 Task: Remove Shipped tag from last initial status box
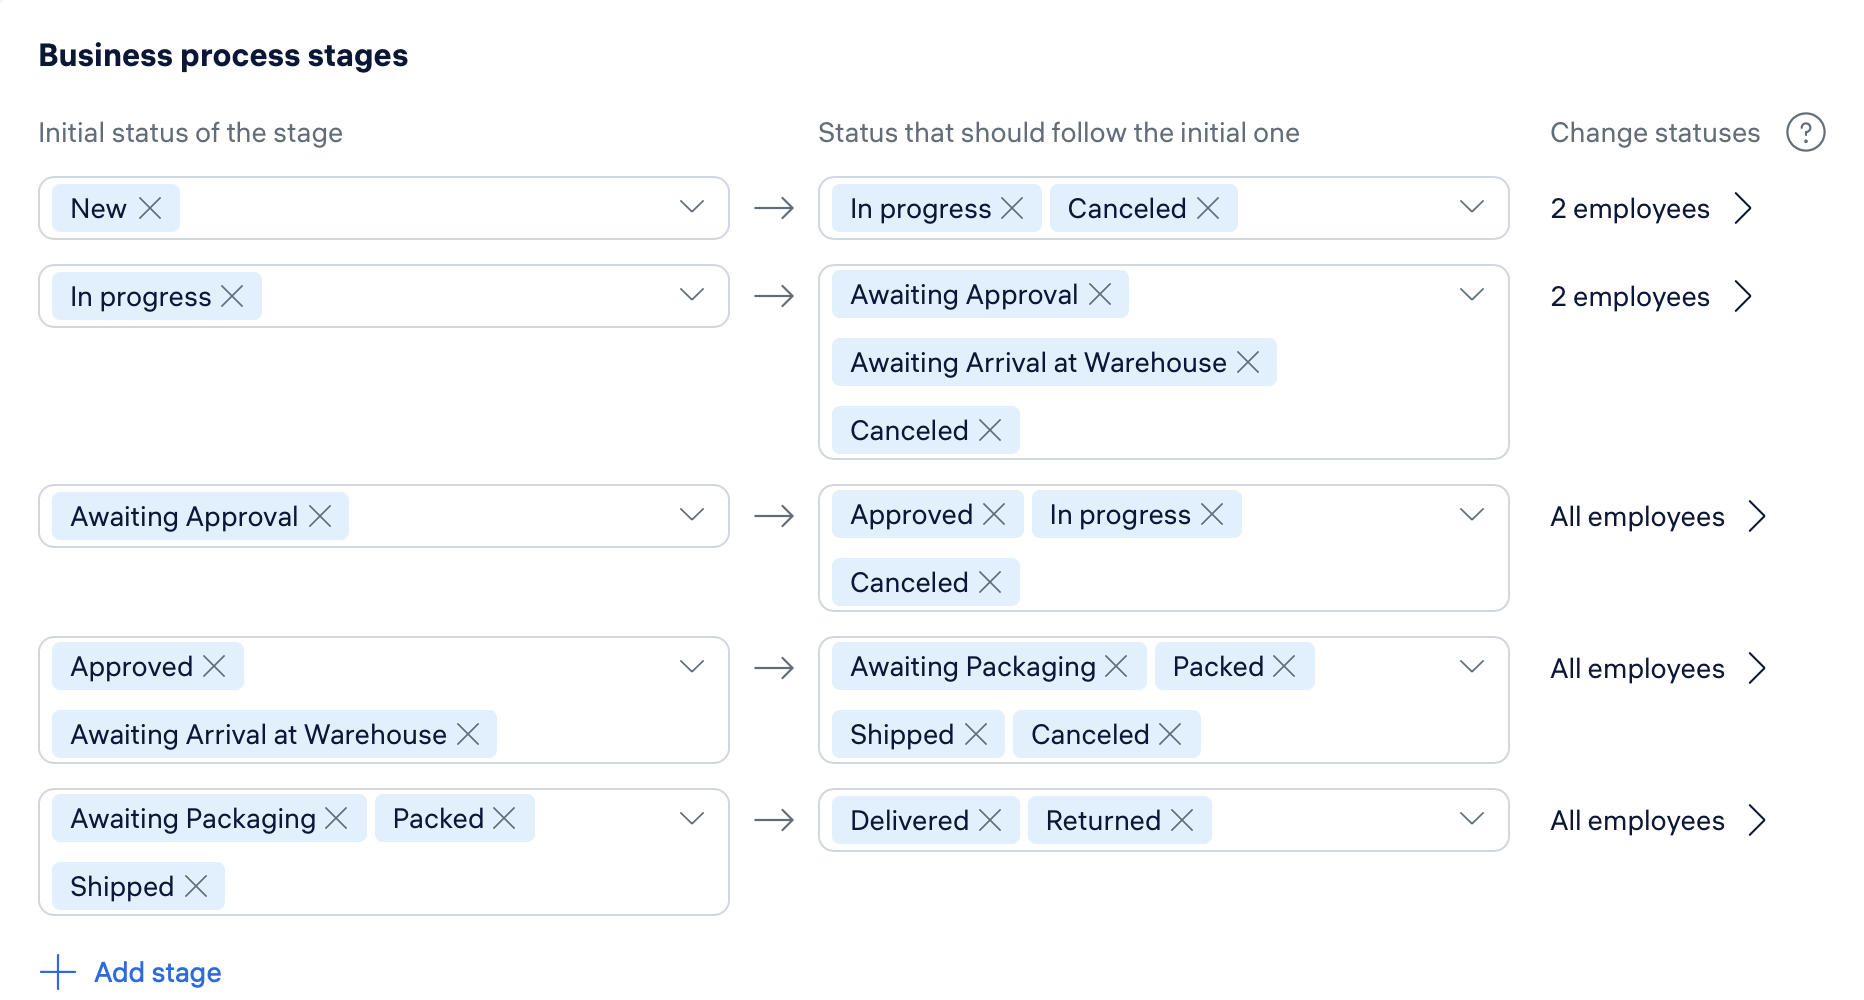click(x=196, y=886)
